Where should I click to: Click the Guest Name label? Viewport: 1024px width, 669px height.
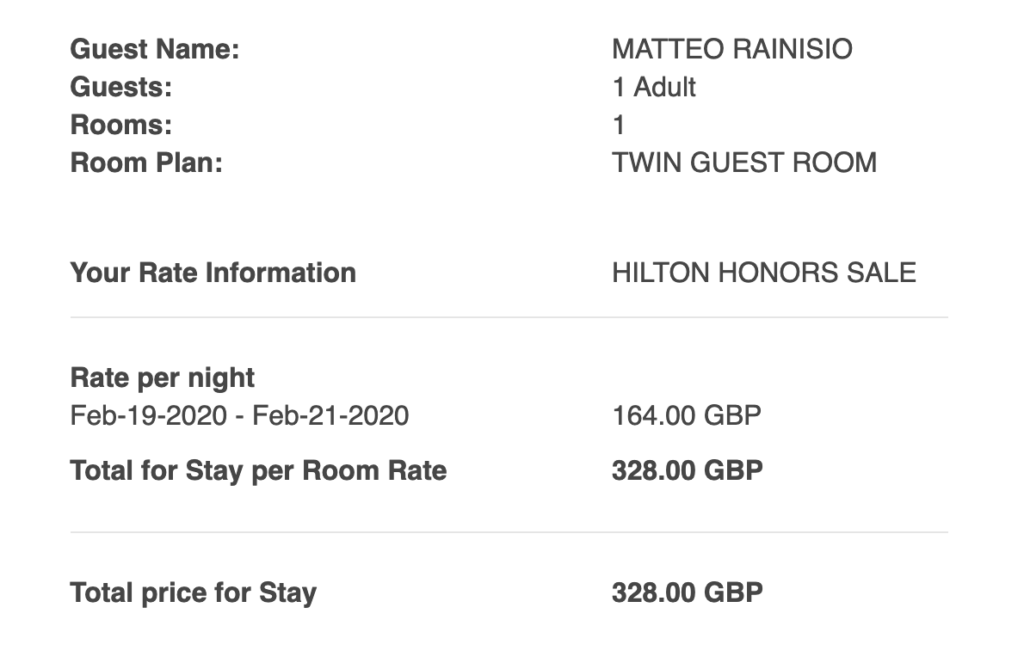[x=155, y=49]
